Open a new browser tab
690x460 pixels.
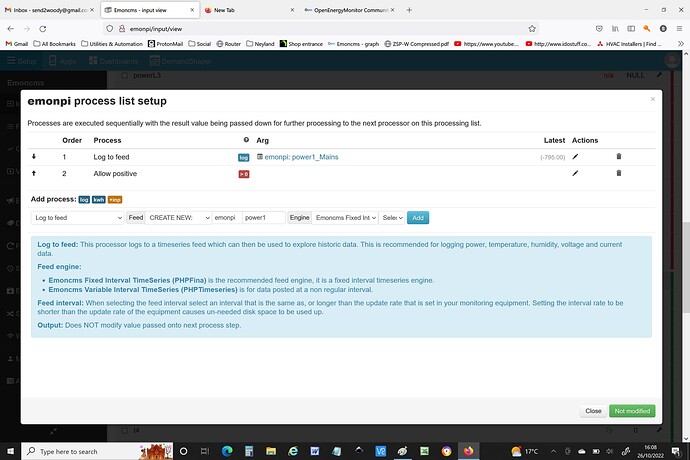point(409,10)
